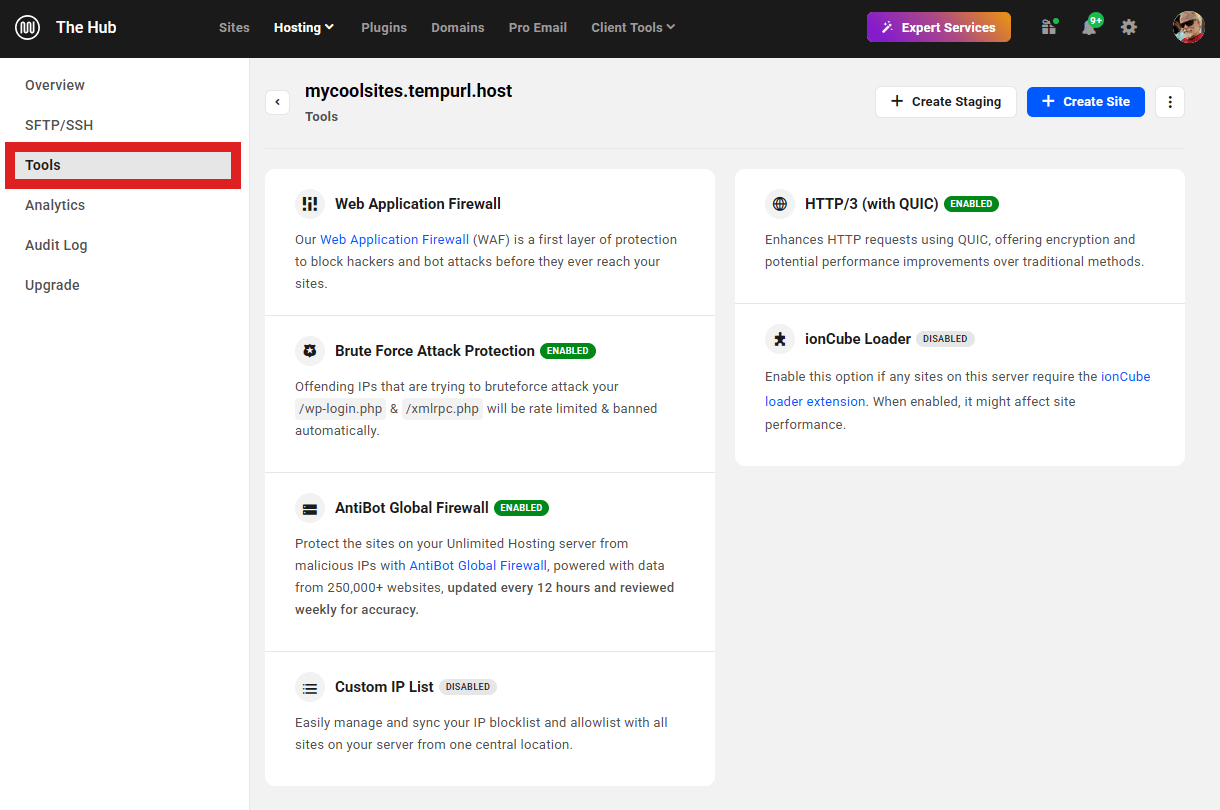The height and width of the screenshot is (810, 1220).
Task: Click the Enabled badge on HTTP/3
Action: click(x=972, y=204)
